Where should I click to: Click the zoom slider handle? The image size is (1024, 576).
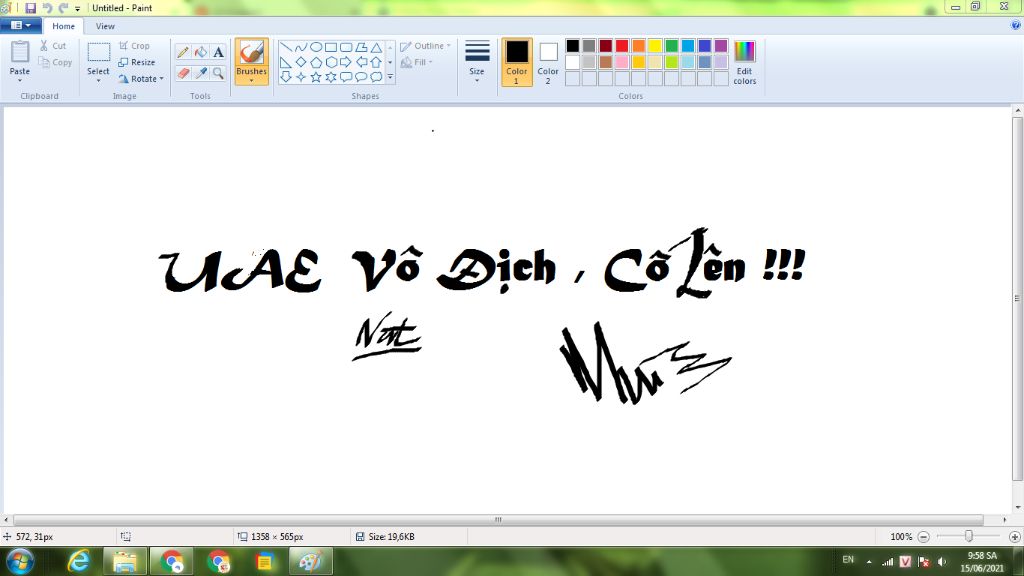969,536
